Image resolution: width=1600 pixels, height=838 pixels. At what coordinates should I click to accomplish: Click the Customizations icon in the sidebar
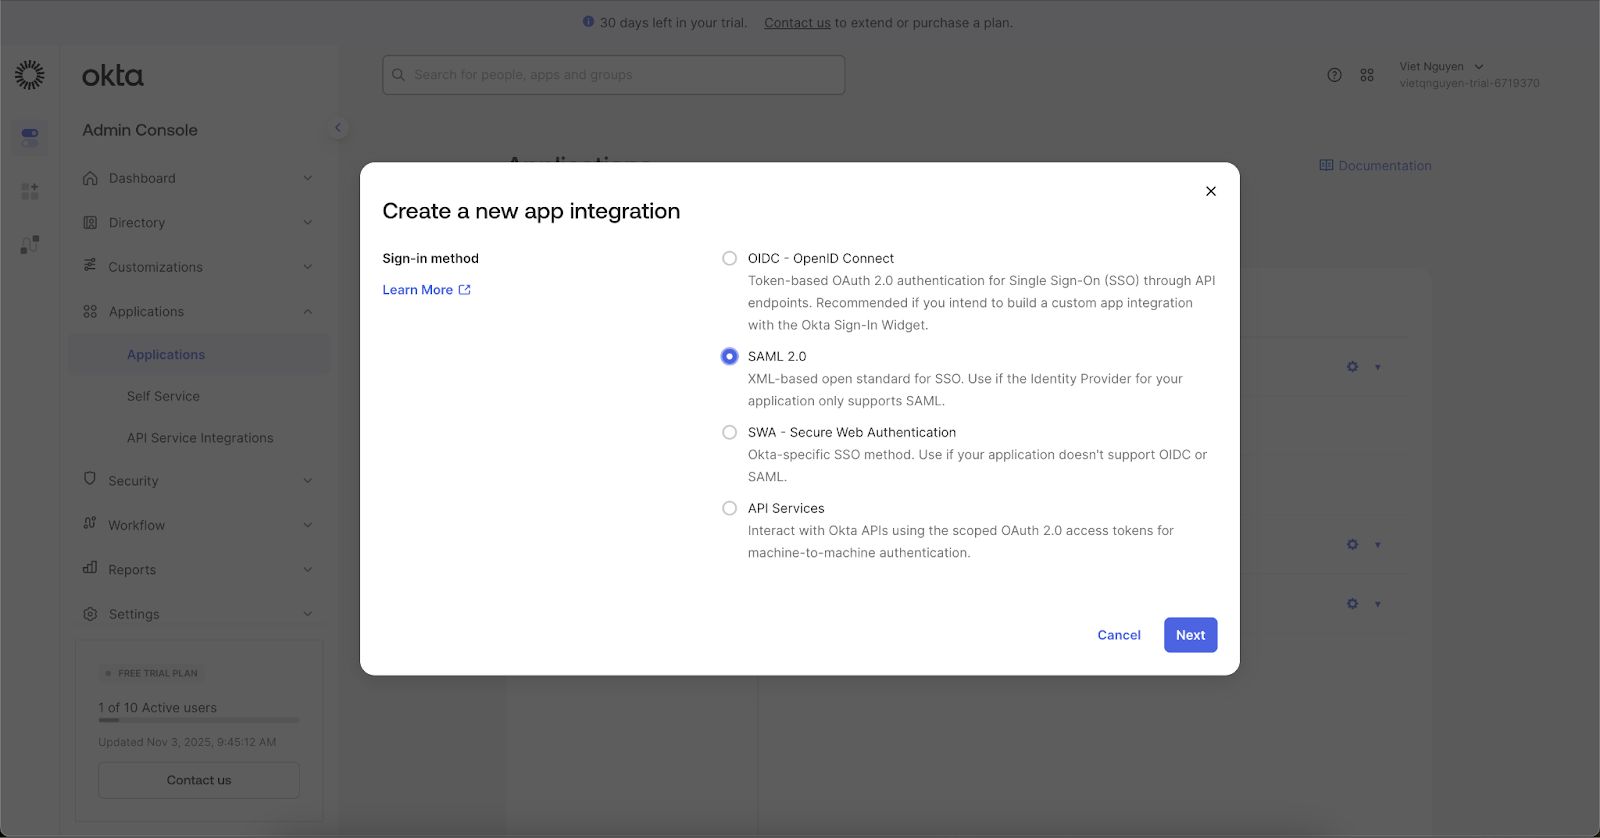[90, 266]
